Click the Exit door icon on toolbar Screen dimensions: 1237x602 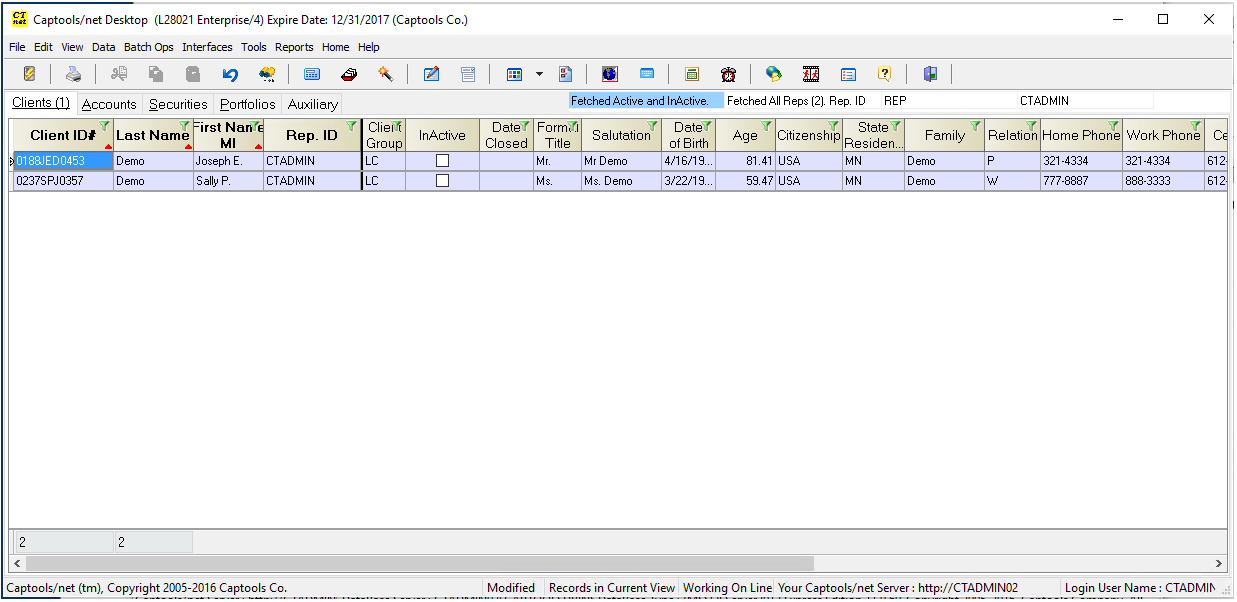coord(930,73)
